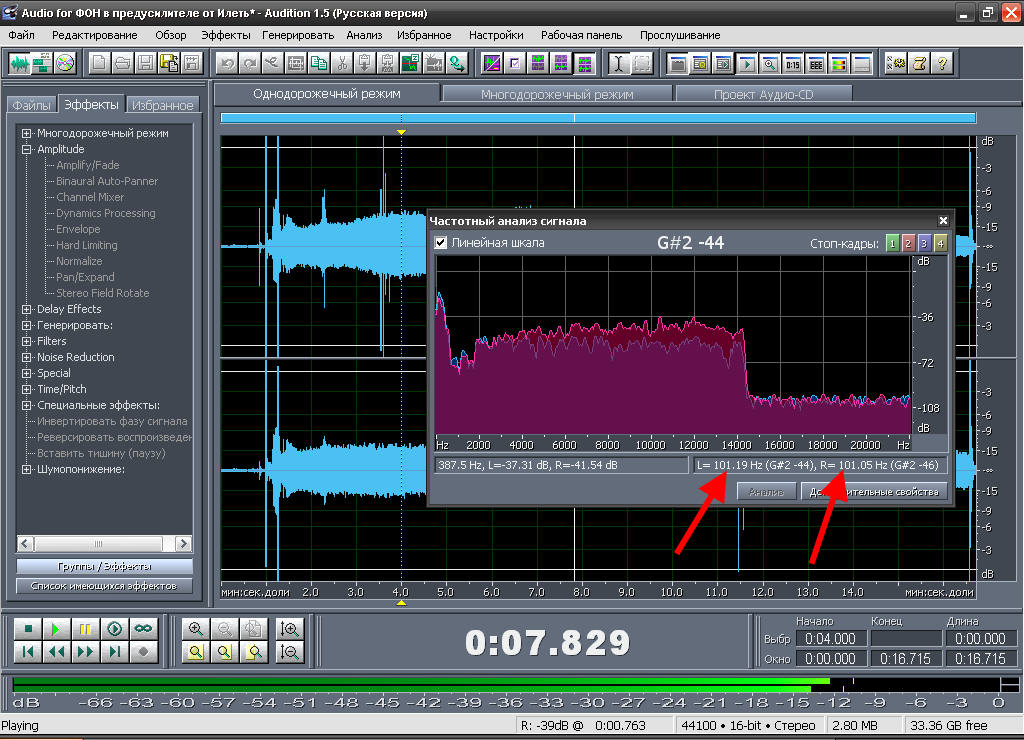Viewport: 1024px width, 740px height.
Task: Expand the Delay Effects tree node
Action: tap(27, 309)
